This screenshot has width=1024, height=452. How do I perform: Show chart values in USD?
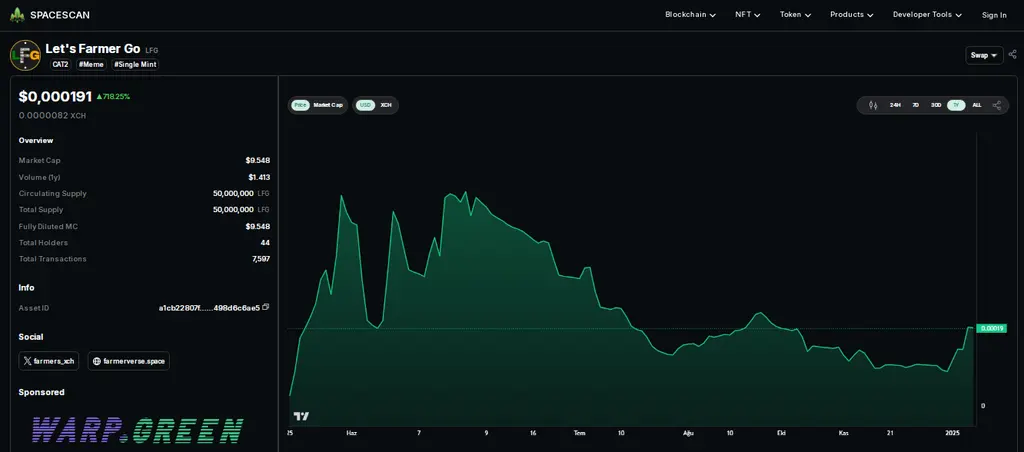click(365, 105)
